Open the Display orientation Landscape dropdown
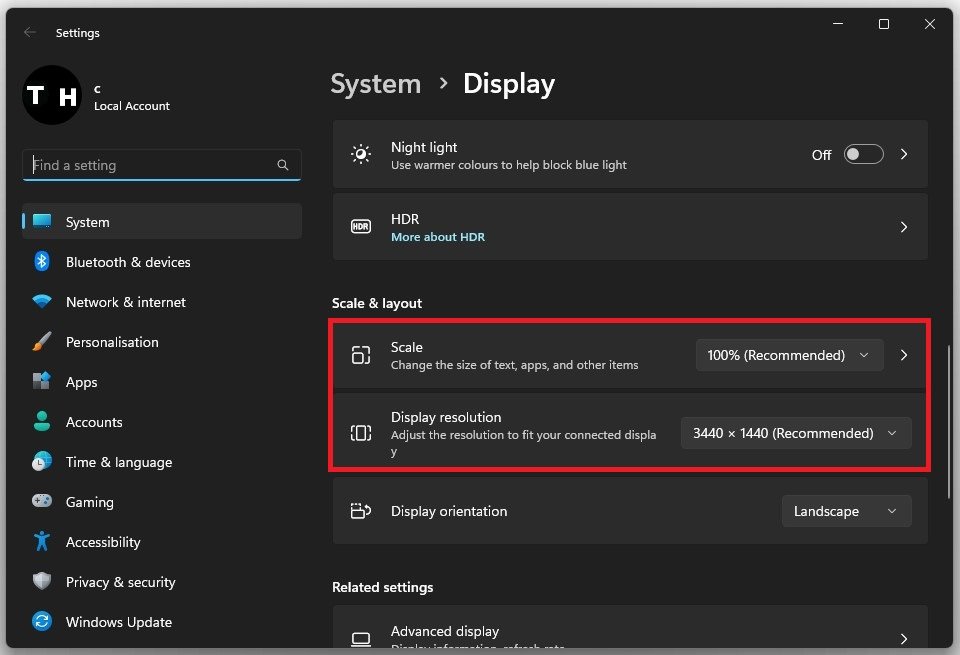Screen dimensions: 960x655 click(x=846, y=511)
